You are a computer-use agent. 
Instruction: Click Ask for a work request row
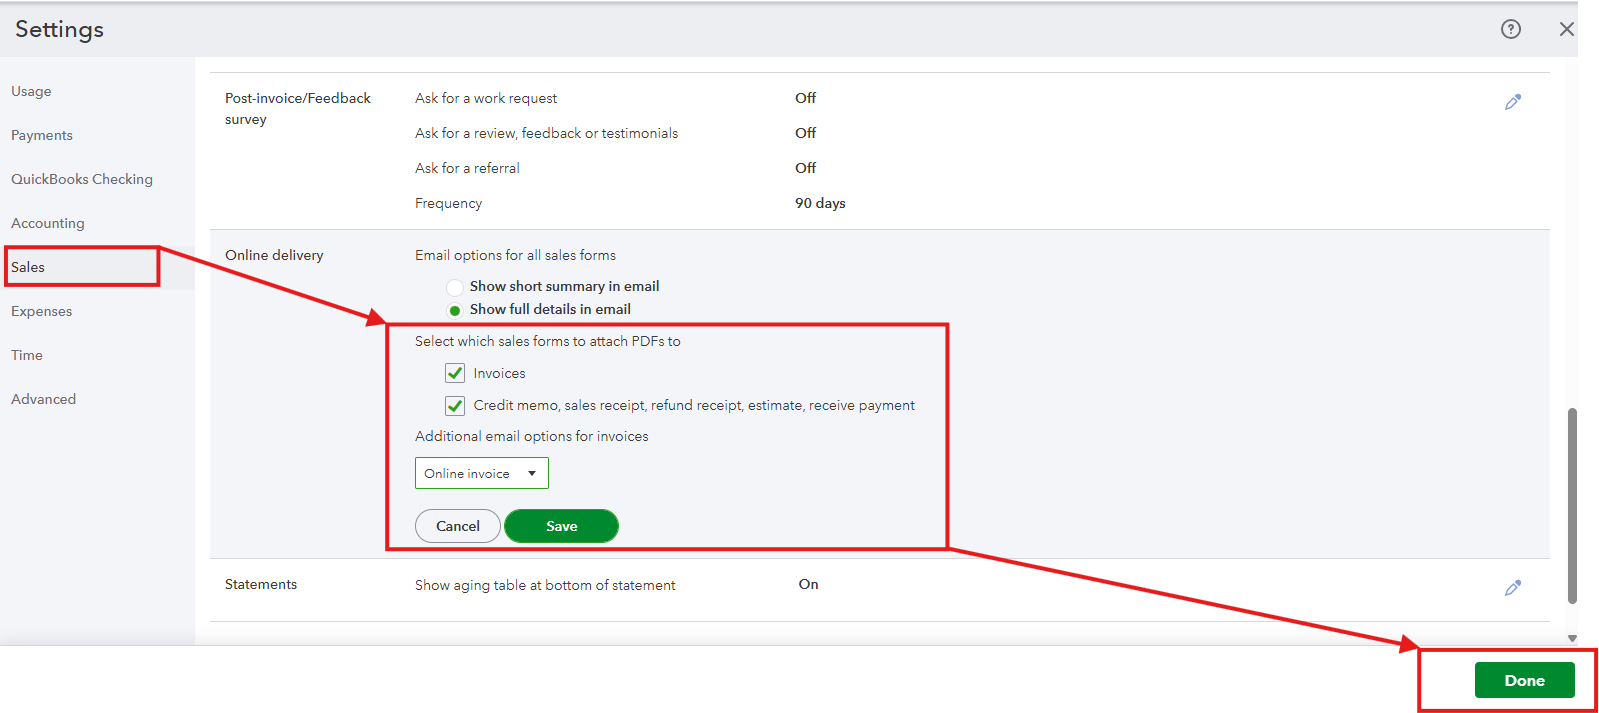[486, 98]
